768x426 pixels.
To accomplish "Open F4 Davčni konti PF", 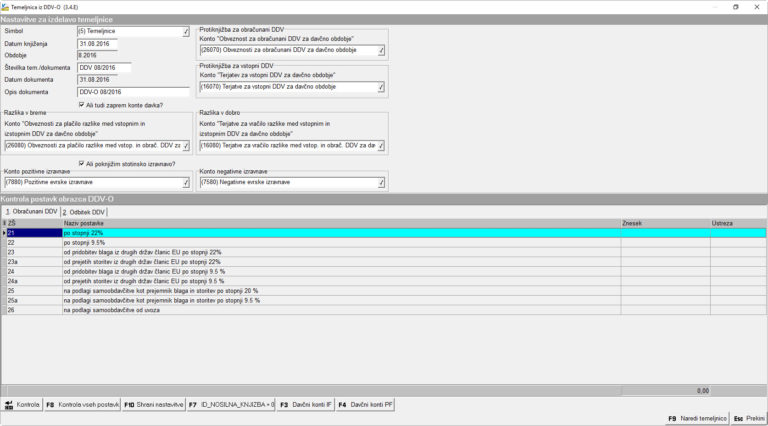I will (365, 405).
